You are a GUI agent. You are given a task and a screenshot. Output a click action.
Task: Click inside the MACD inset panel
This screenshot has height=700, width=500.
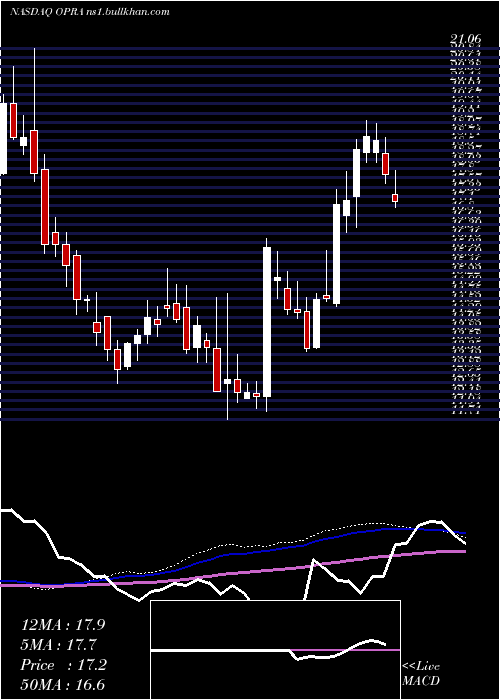coord(275,650)
